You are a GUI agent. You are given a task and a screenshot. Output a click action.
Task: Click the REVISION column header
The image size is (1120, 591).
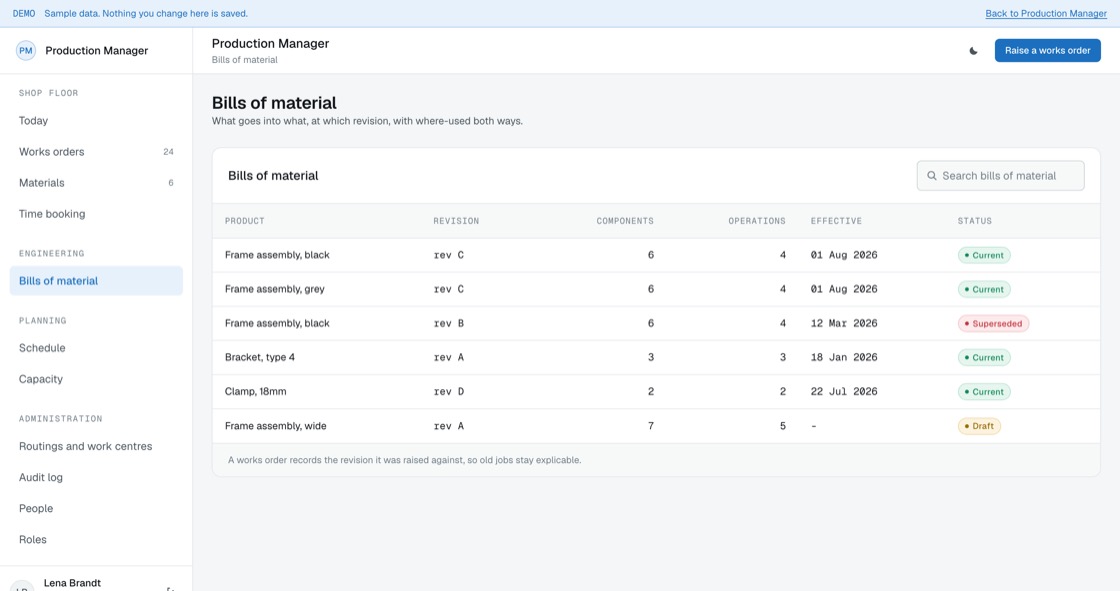coord(456,221)
